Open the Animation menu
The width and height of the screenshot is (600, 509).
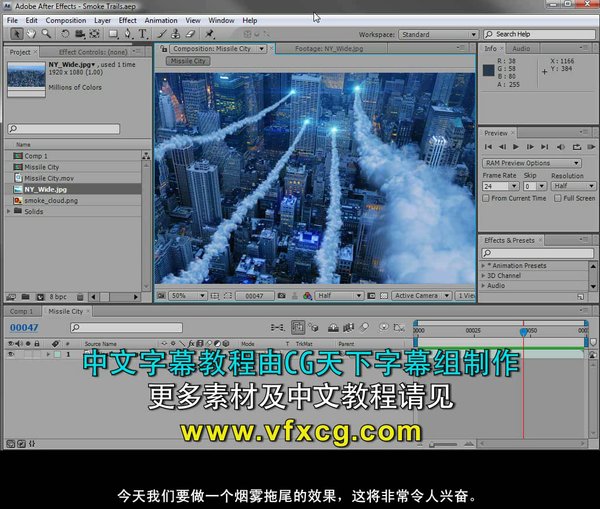(x=161, y=20)
